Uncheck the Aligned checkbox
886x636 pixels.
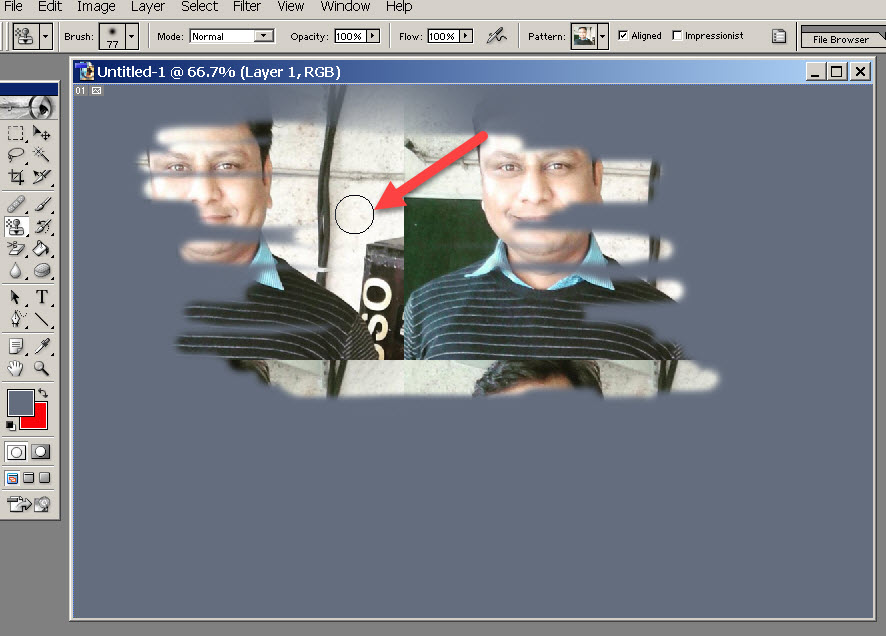pyautogui.click(x=623, y=36)
